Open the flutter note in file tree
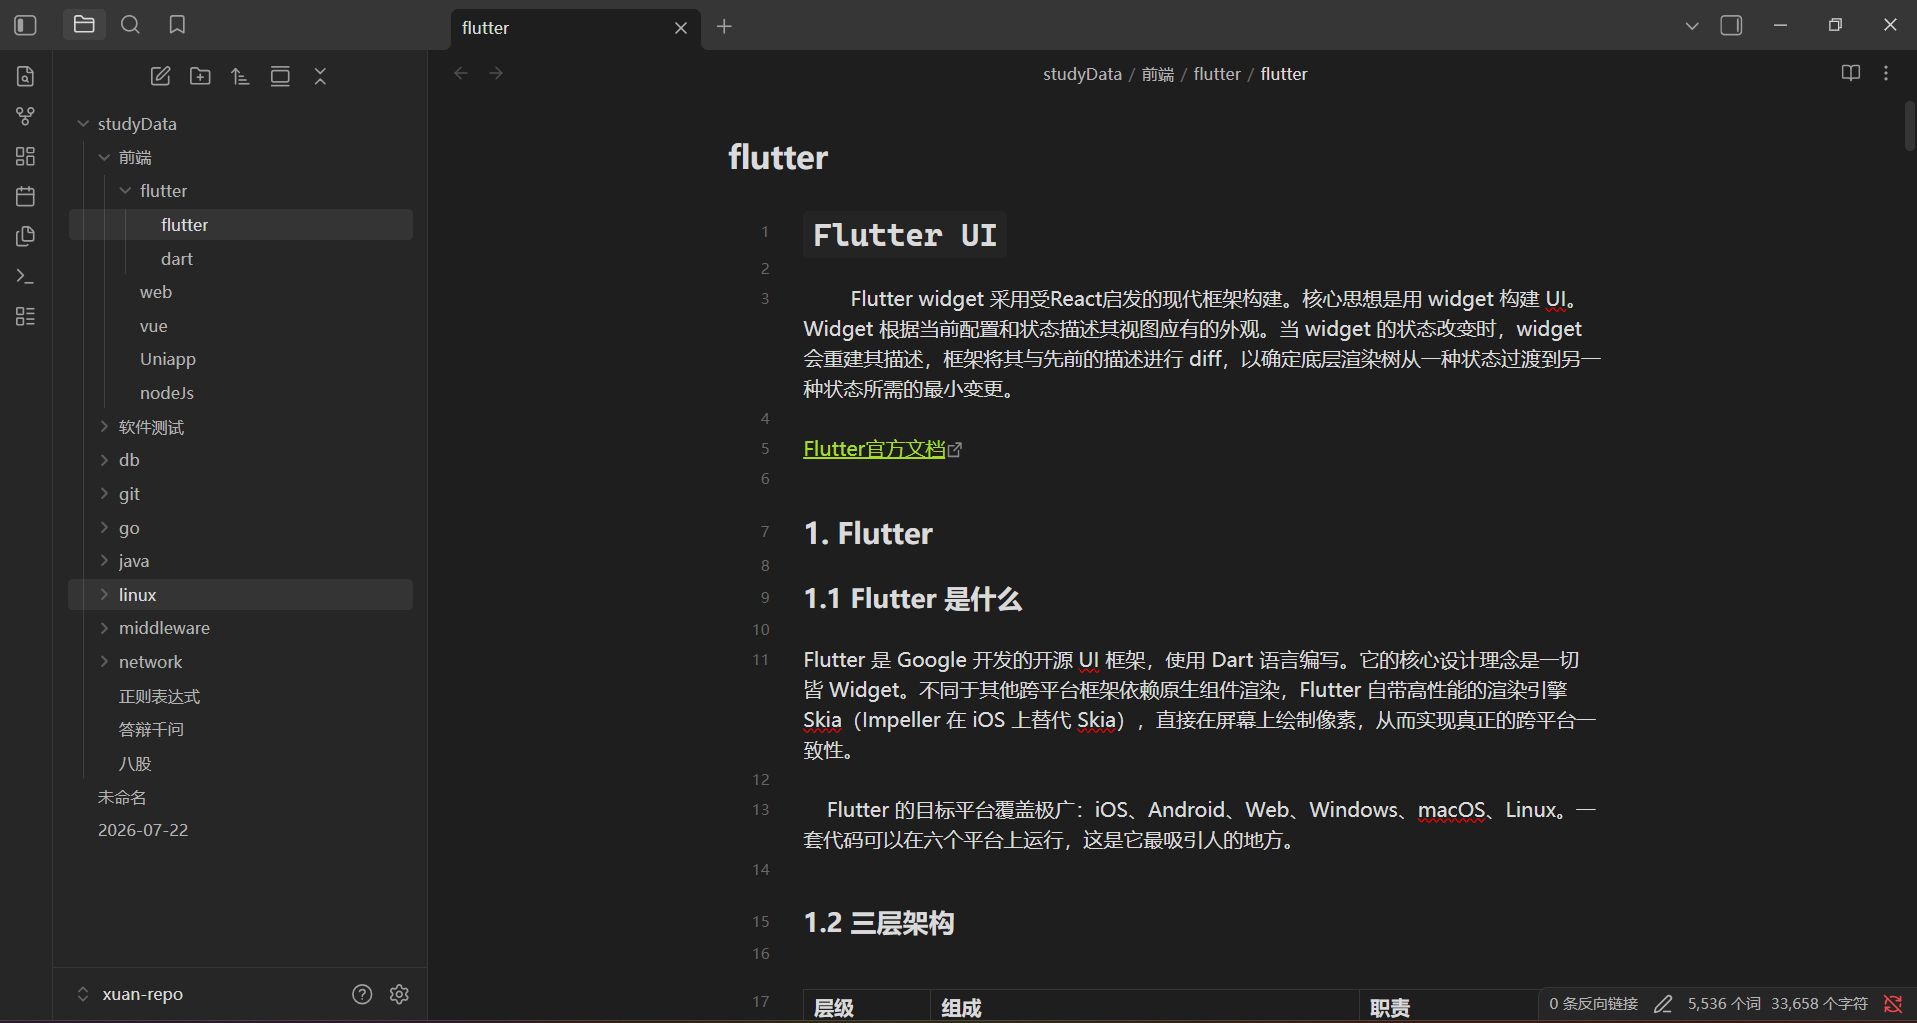Image resolution: width=1917 pixels, height=1023 pixels. pyautogui.click(x=241, y=225)
